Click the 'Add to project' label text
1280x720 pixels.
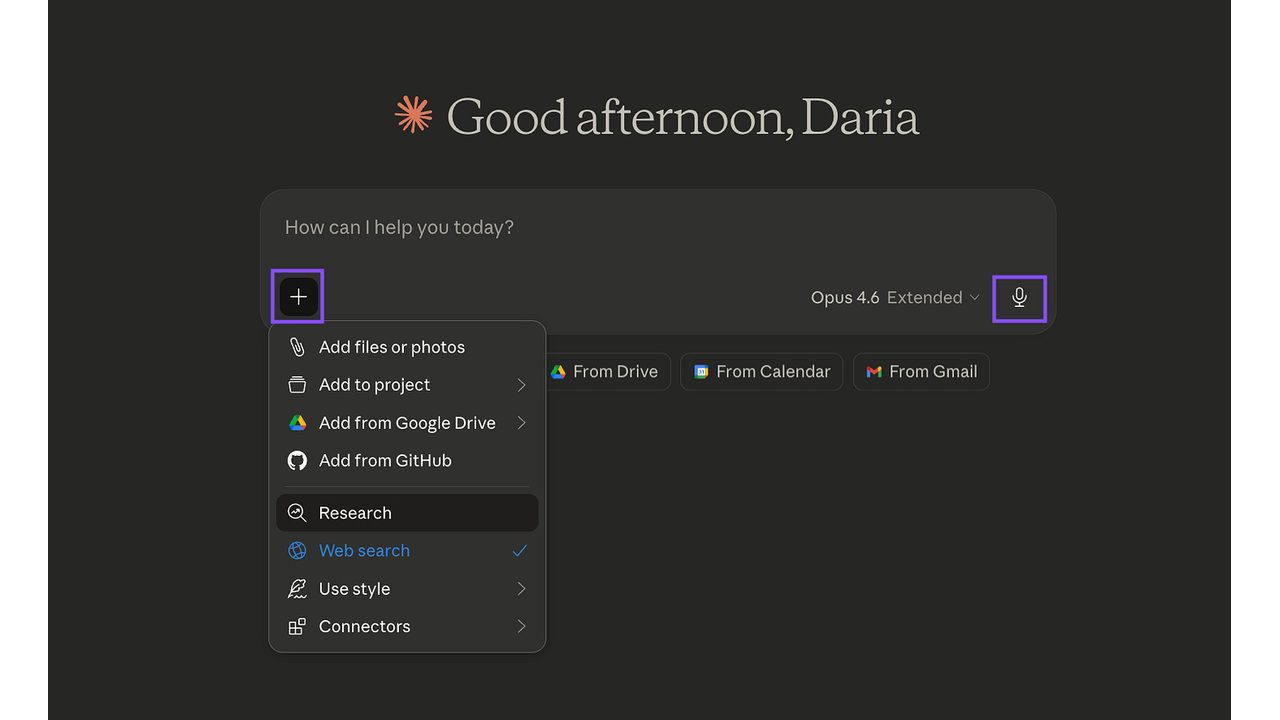pos(374,385)
